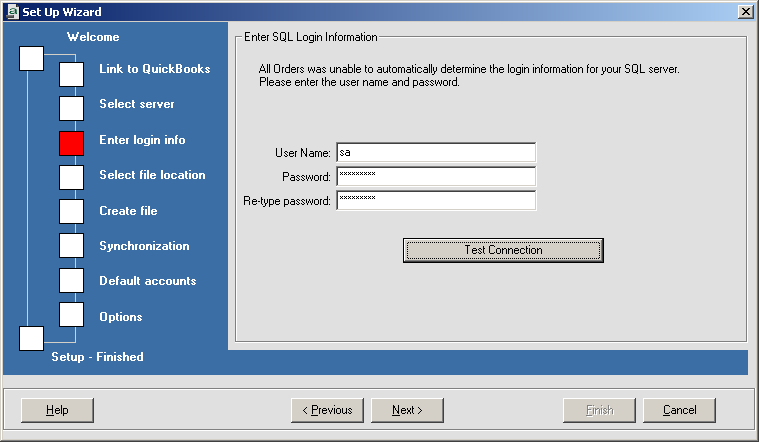Focus the Password input field
The image size is (759, 442).
[x=436, y=176]
